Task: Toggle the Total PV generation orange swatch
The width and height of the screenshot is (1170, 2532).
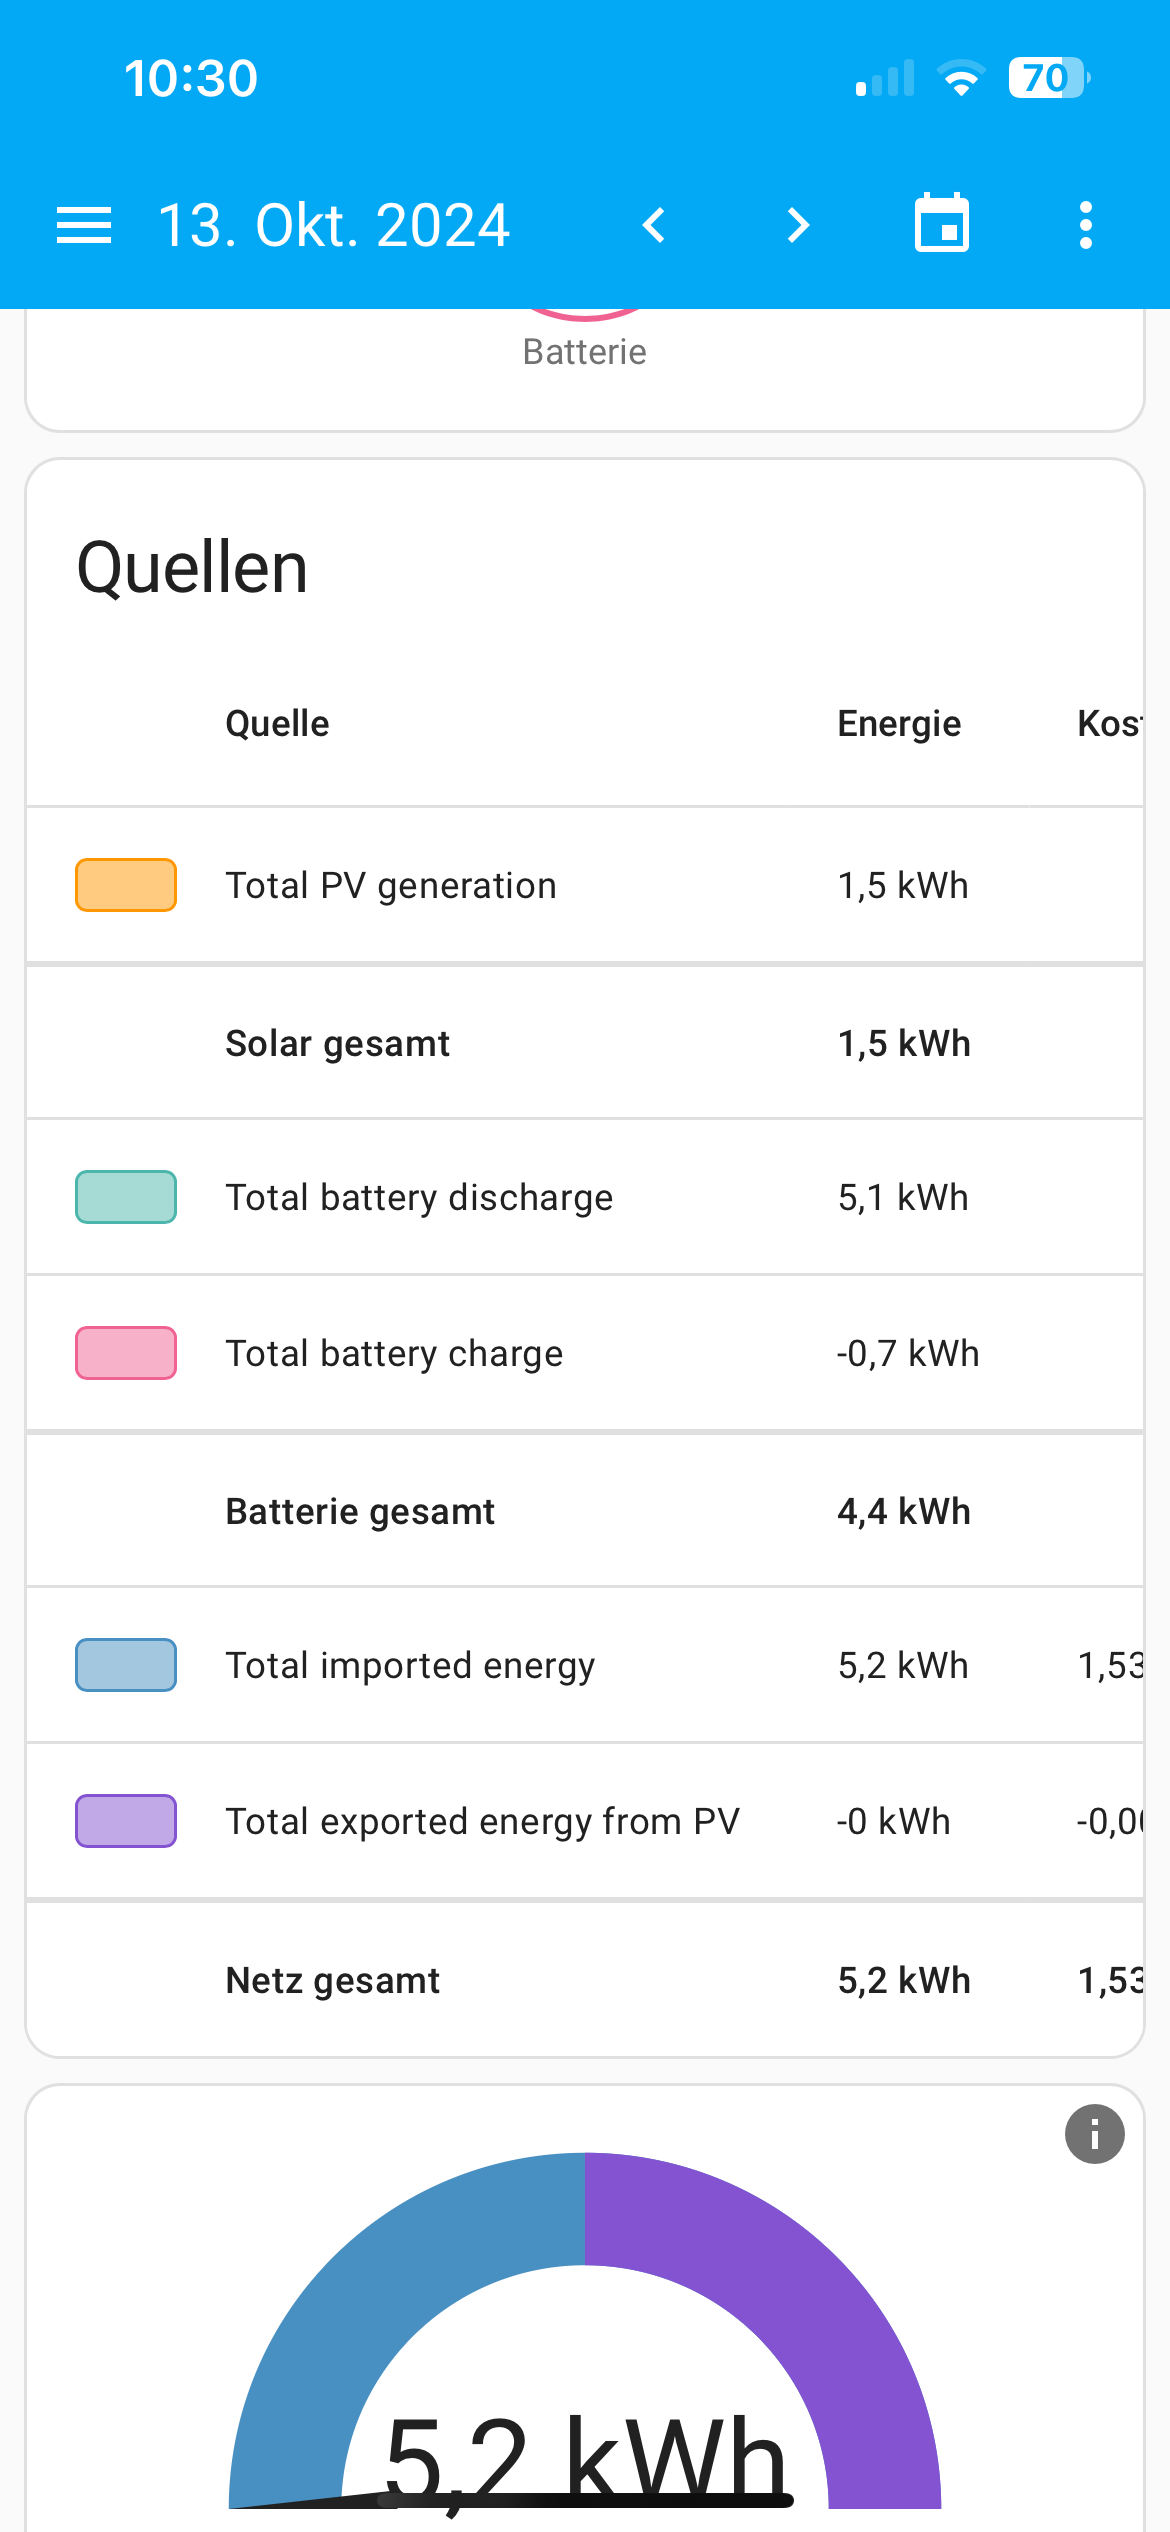Action: click(126, 885)
